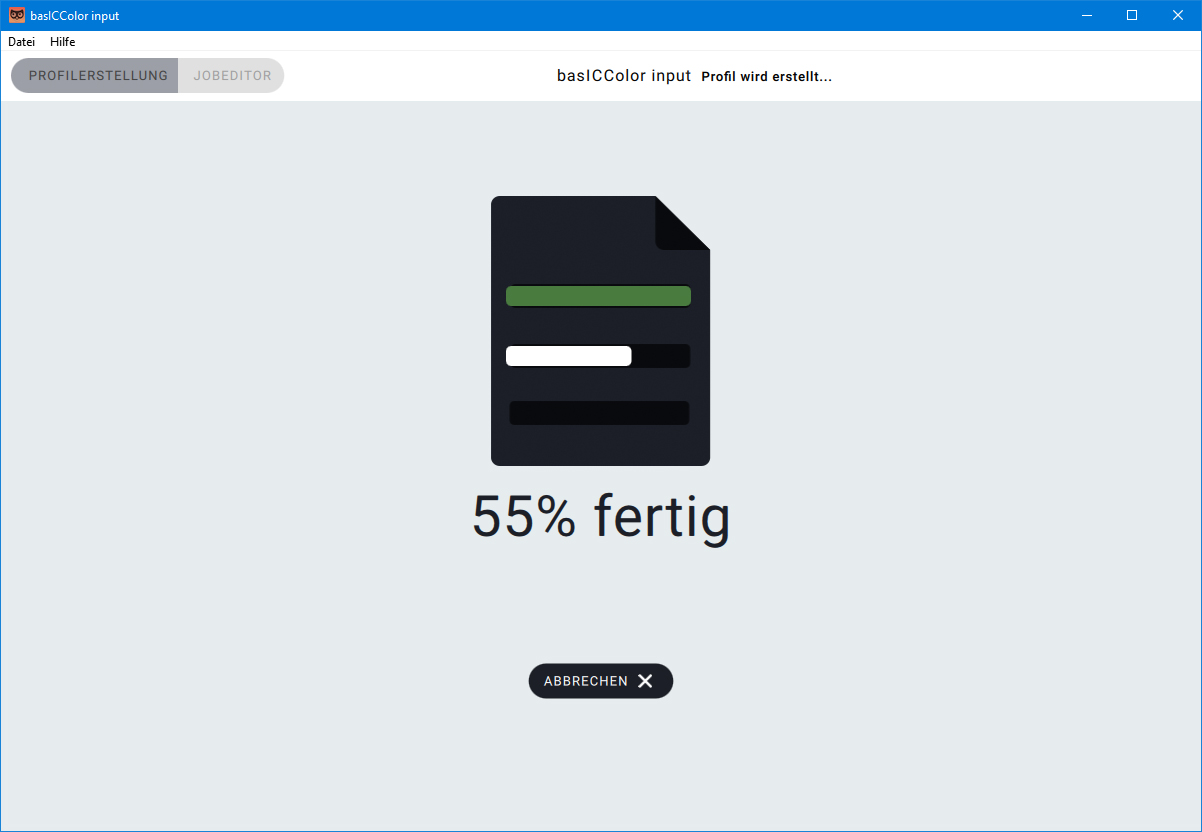1202x832 pixels.
Task: Click the white filled part of progress bar
Action: pos(568,356)
